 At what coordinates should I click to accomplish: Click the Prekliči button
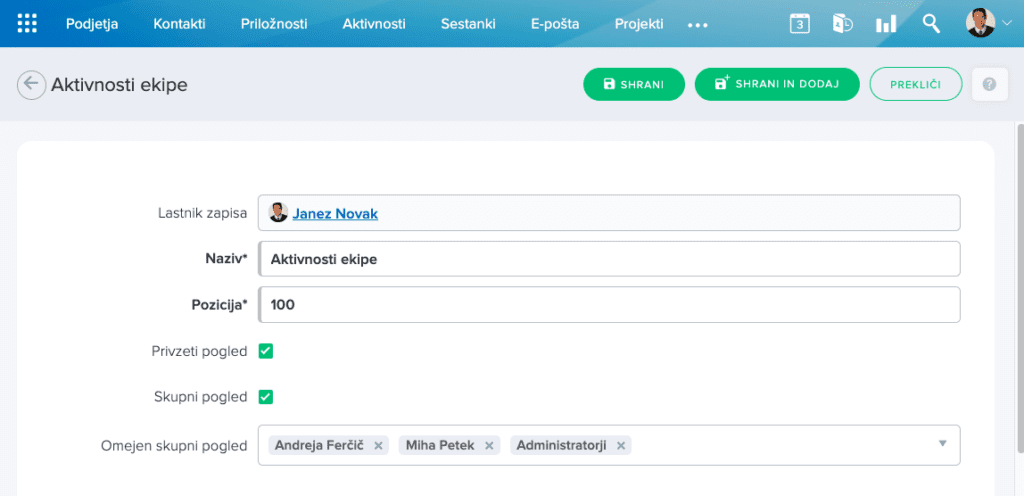[916, 84]
